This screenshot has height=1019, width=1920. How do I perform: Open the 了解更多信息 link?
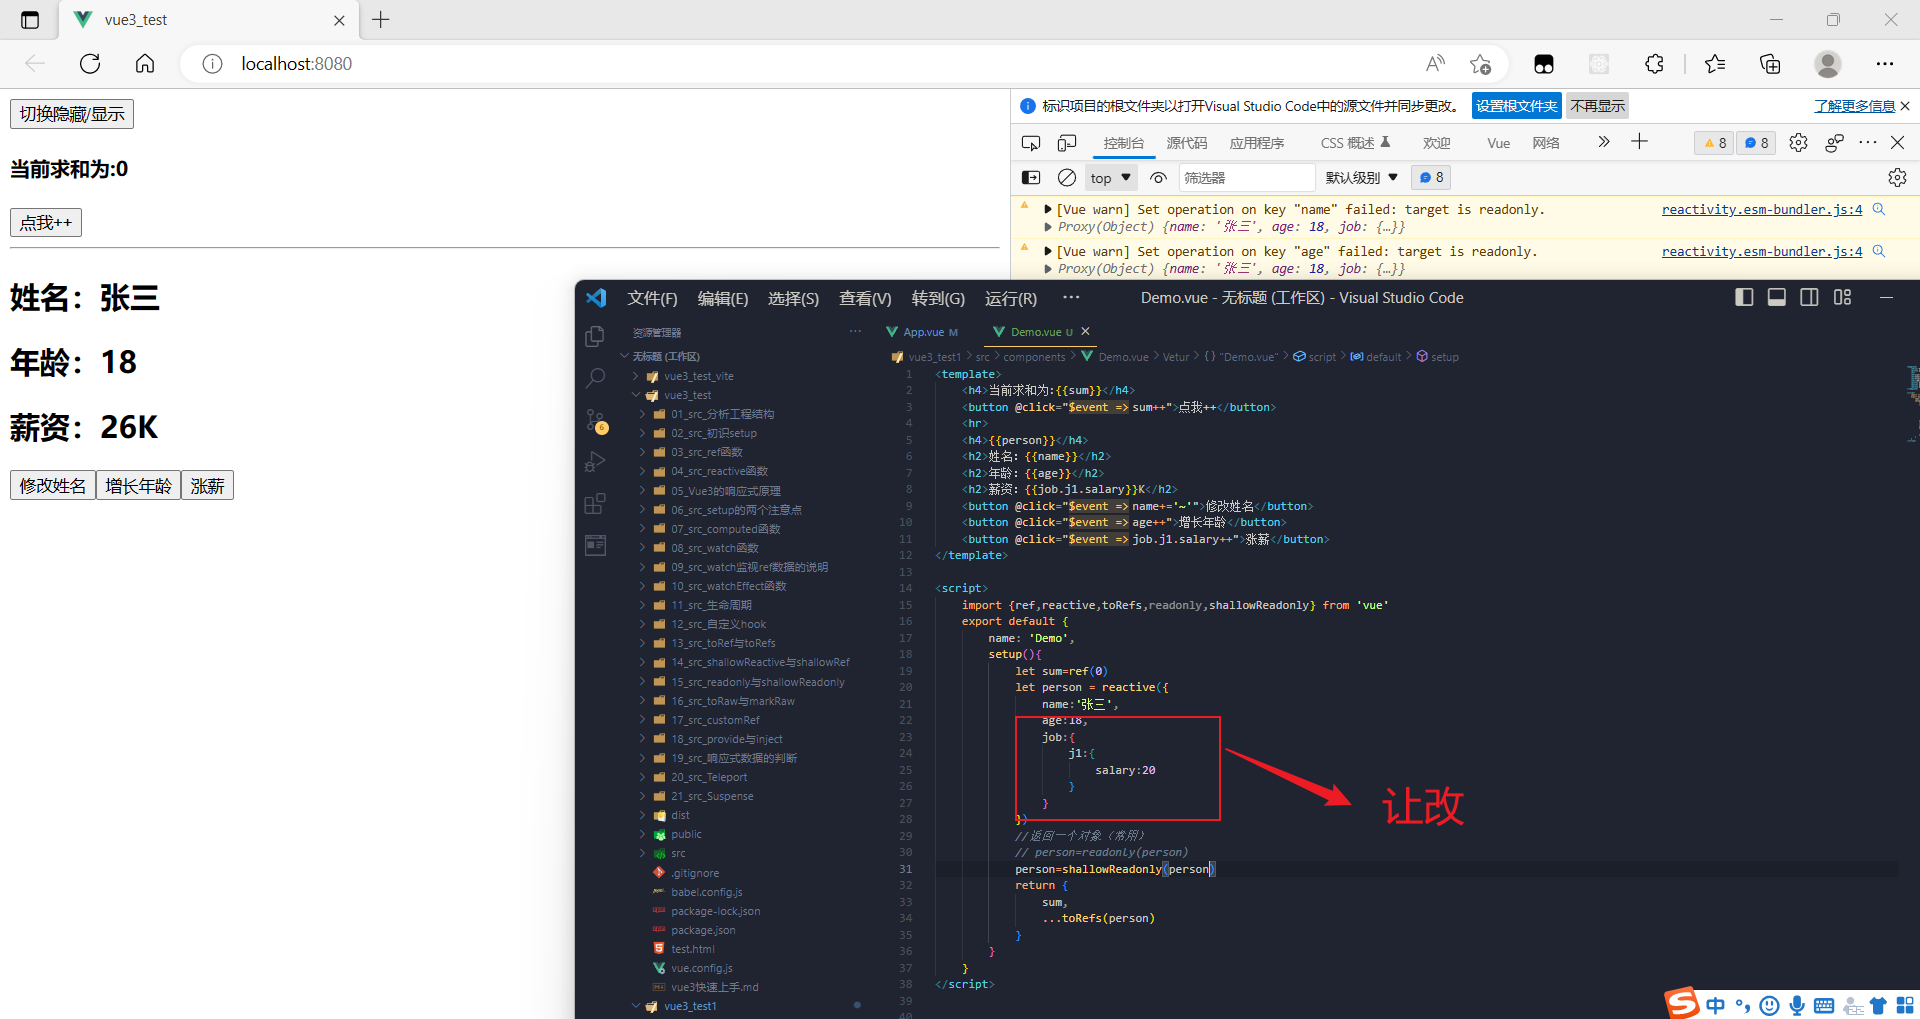1855,106
